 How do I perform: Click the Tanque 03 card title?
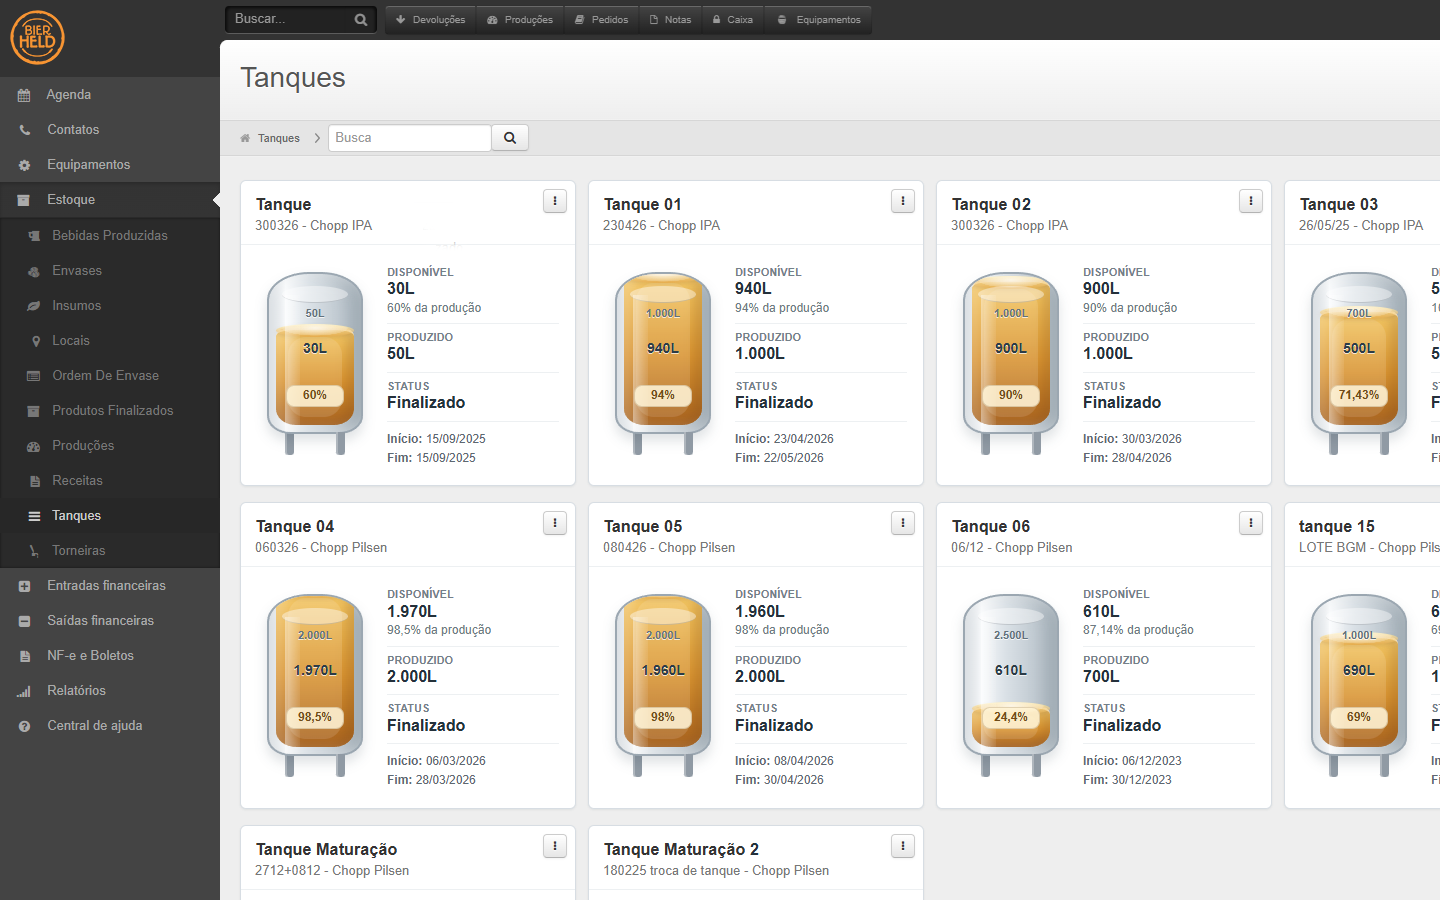pyautogui.click(x=1339, y=204)
